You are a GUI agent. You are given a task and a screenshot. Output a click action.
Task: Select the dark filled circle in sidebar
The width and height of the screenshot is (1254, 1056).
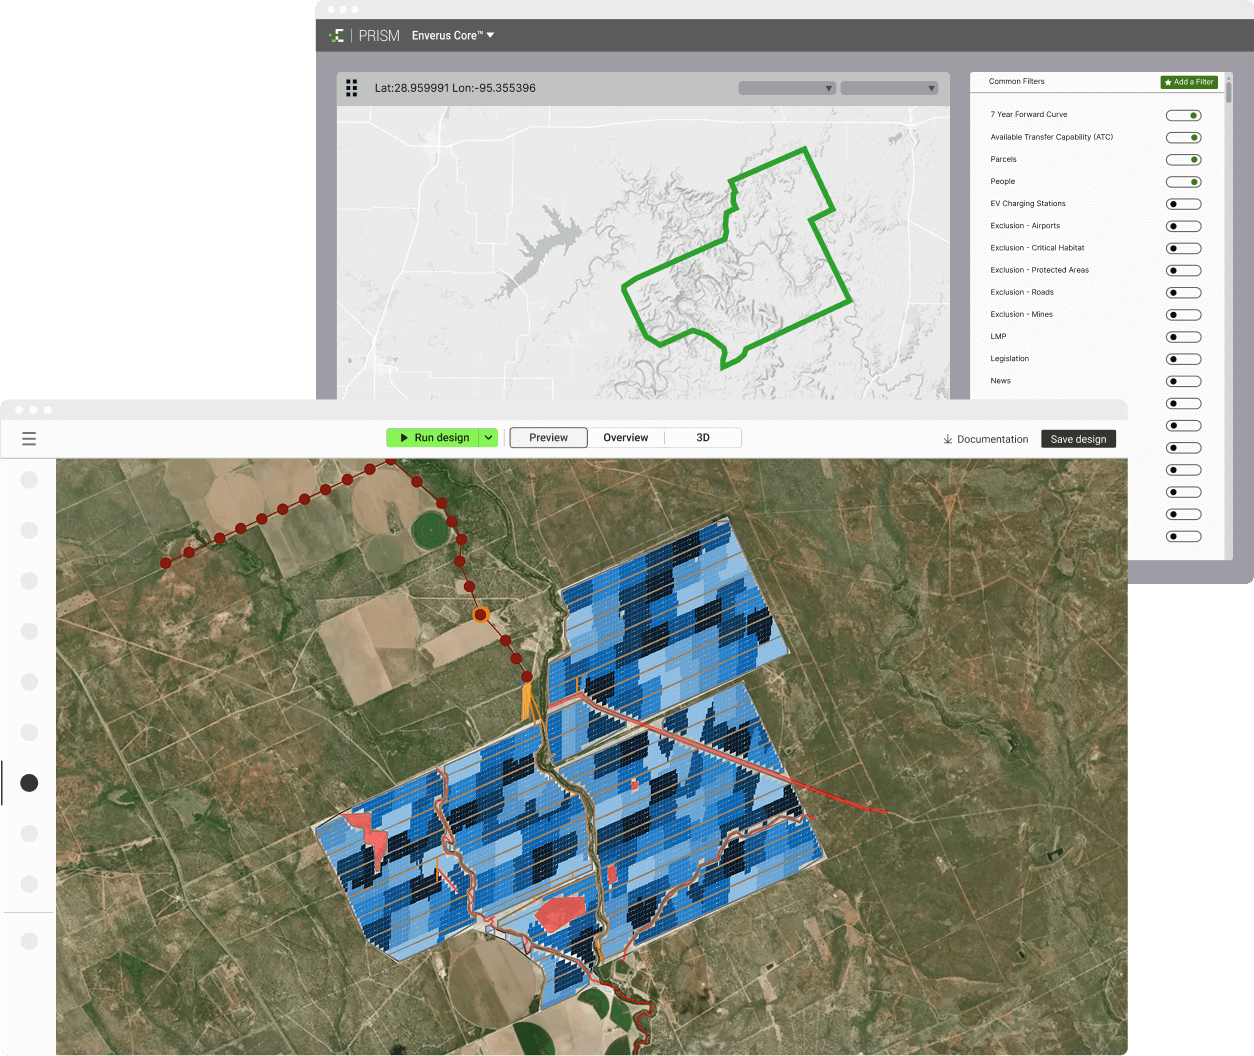(x=29, y=783)
